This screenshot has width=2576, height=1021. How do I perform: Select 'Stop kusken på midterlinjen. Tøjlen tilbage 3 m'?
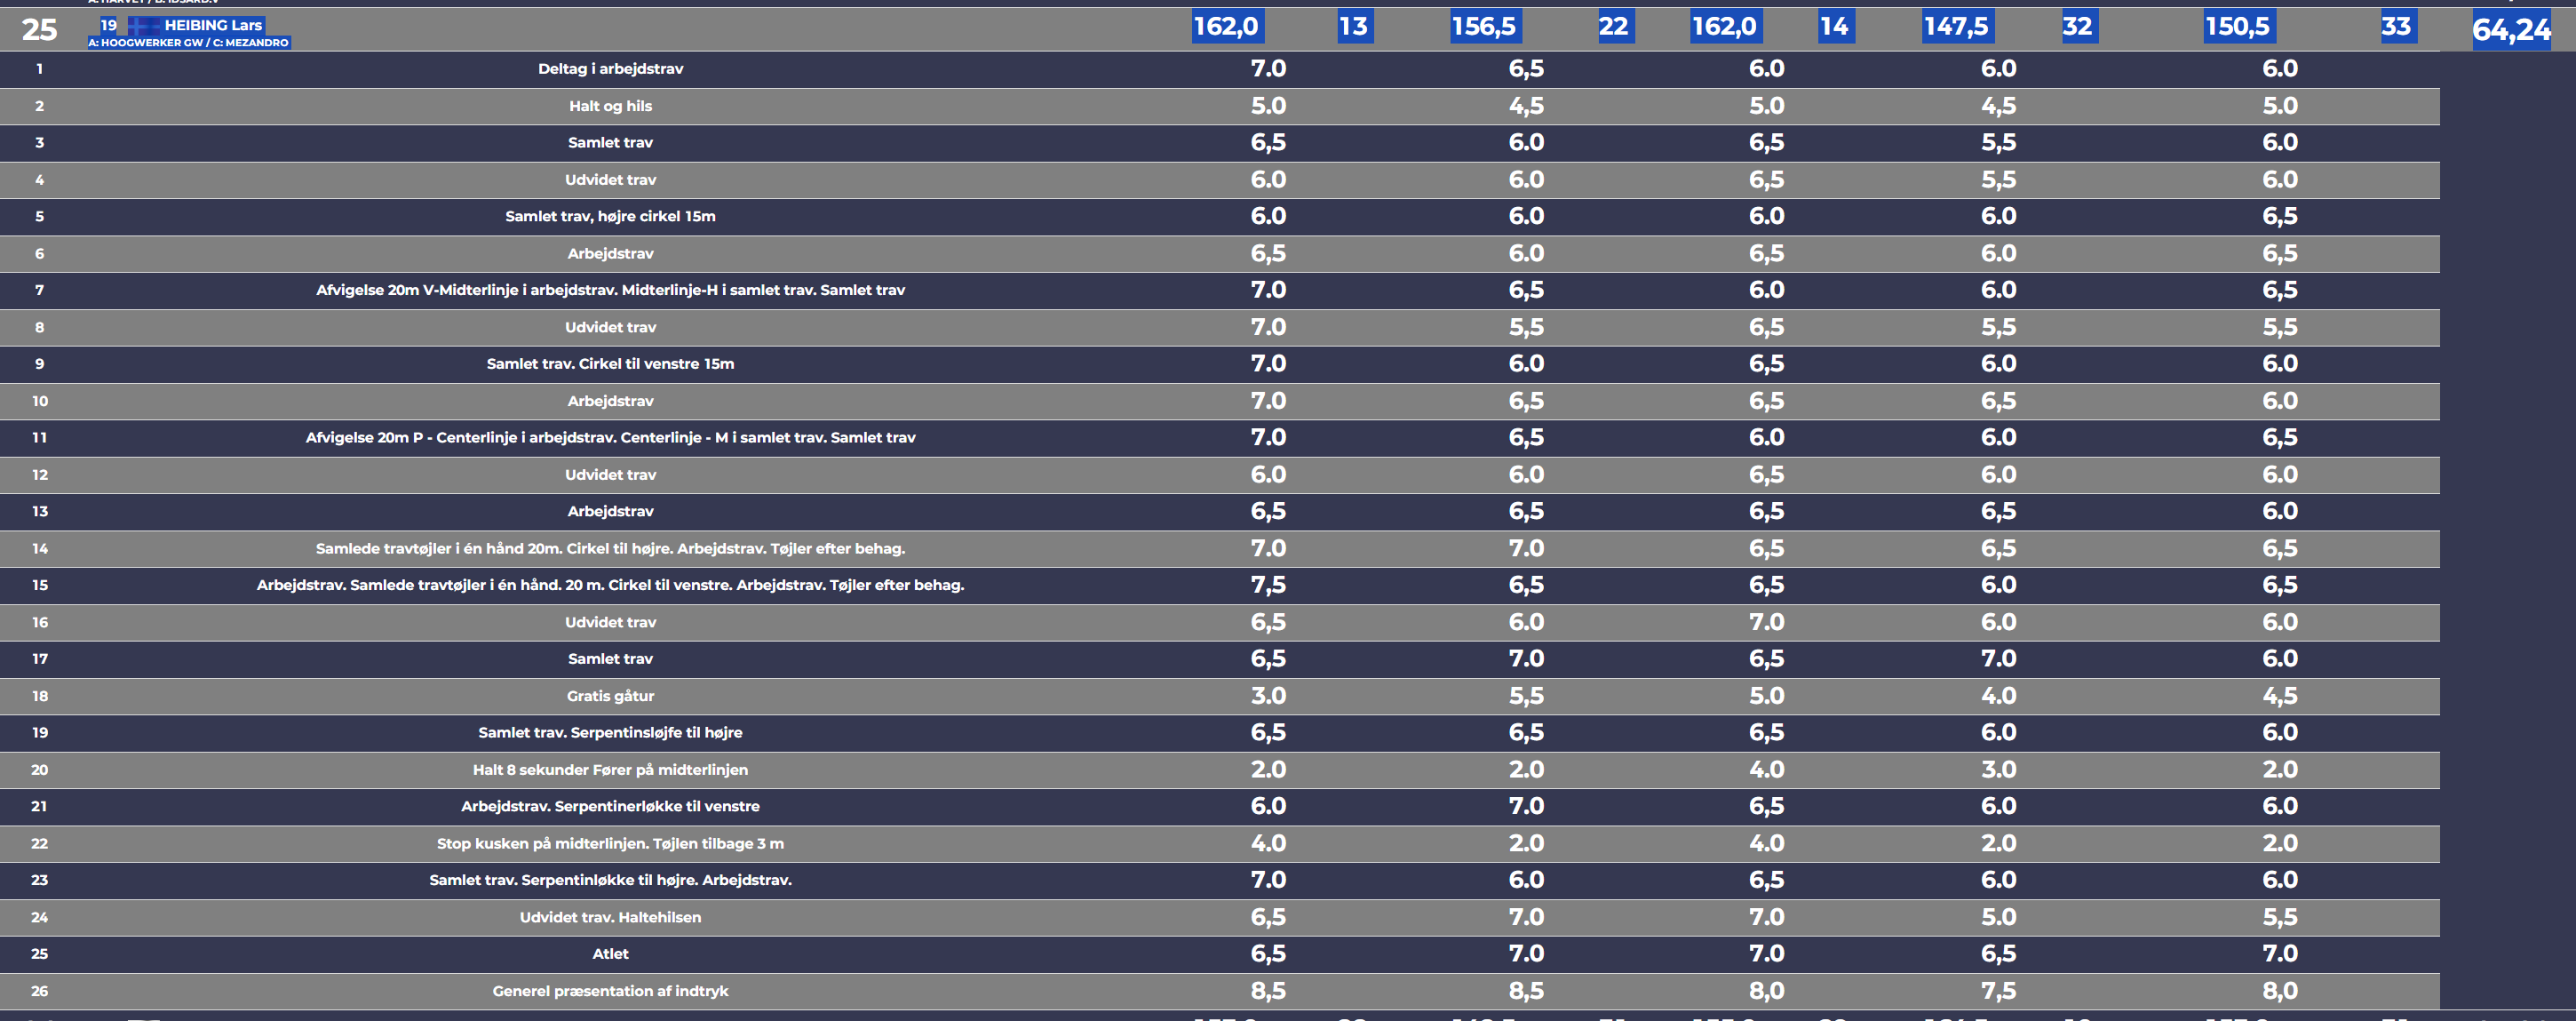coord(610,844)
